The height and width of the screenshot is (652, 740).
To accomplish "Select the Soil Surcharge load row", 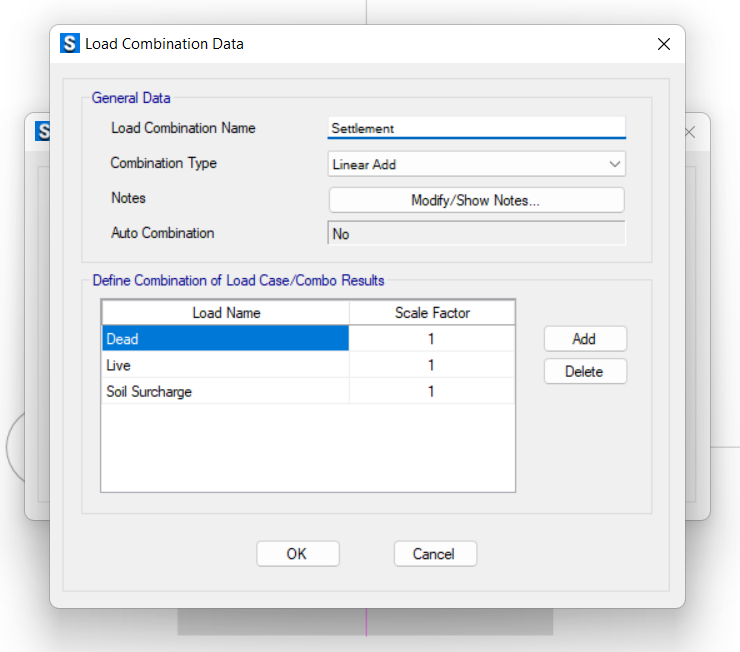I will point(225,392).
